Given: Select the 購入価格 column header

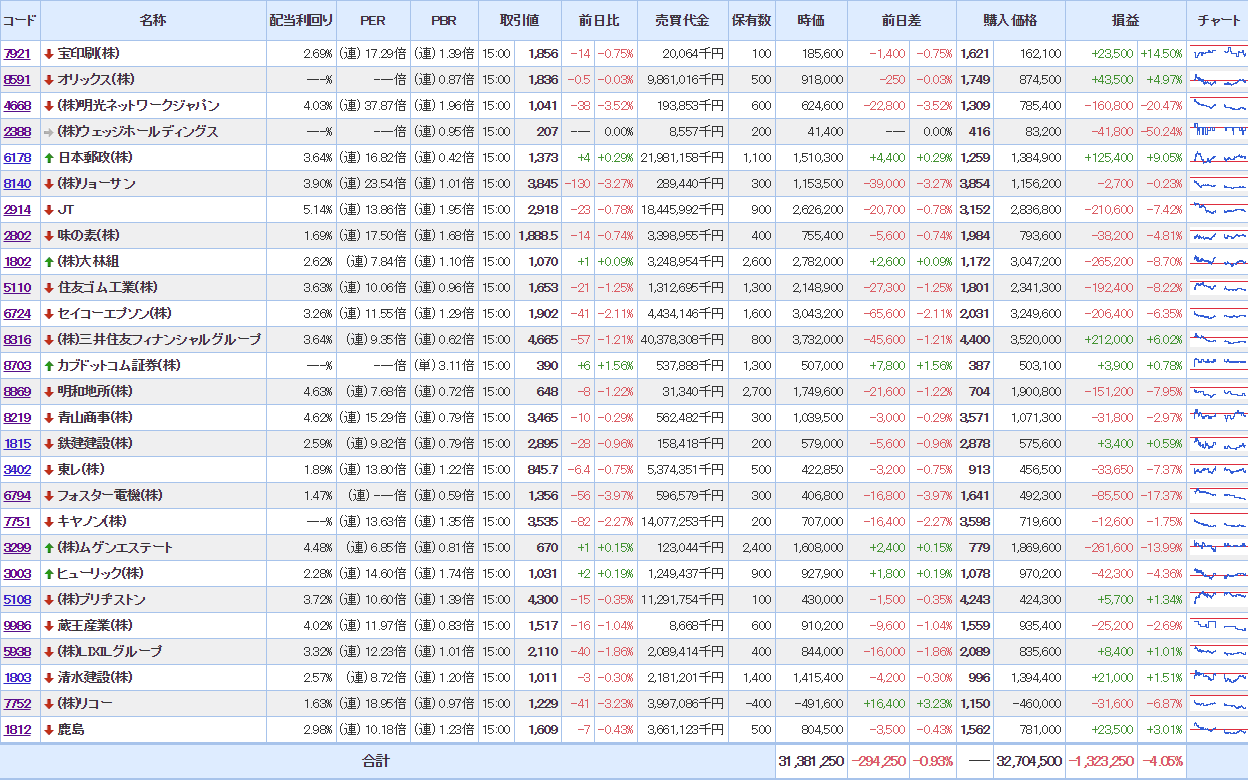Looking at the screenshot, I should (x=1010, y=21).
